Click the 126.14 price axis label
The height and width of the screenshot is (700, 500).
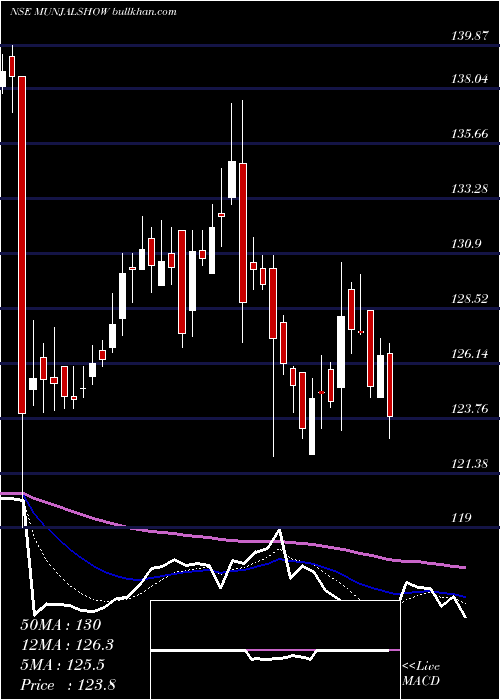(x=469, y=354)
